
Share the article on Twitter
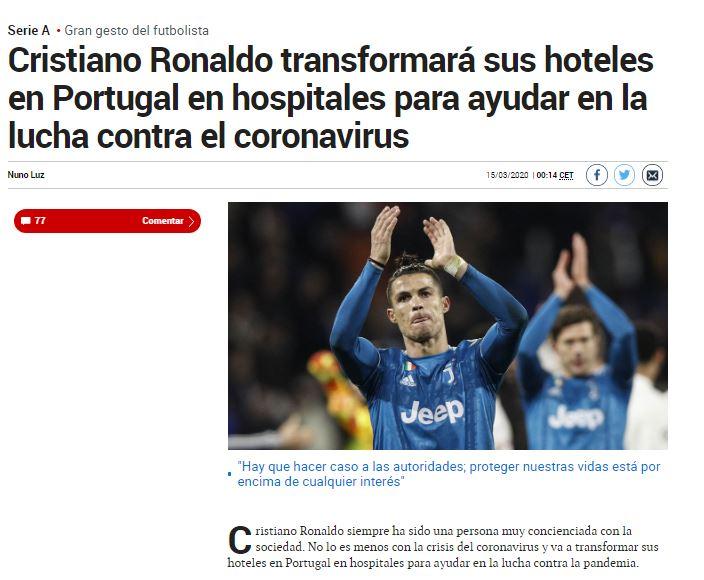(x=624, y=175)
